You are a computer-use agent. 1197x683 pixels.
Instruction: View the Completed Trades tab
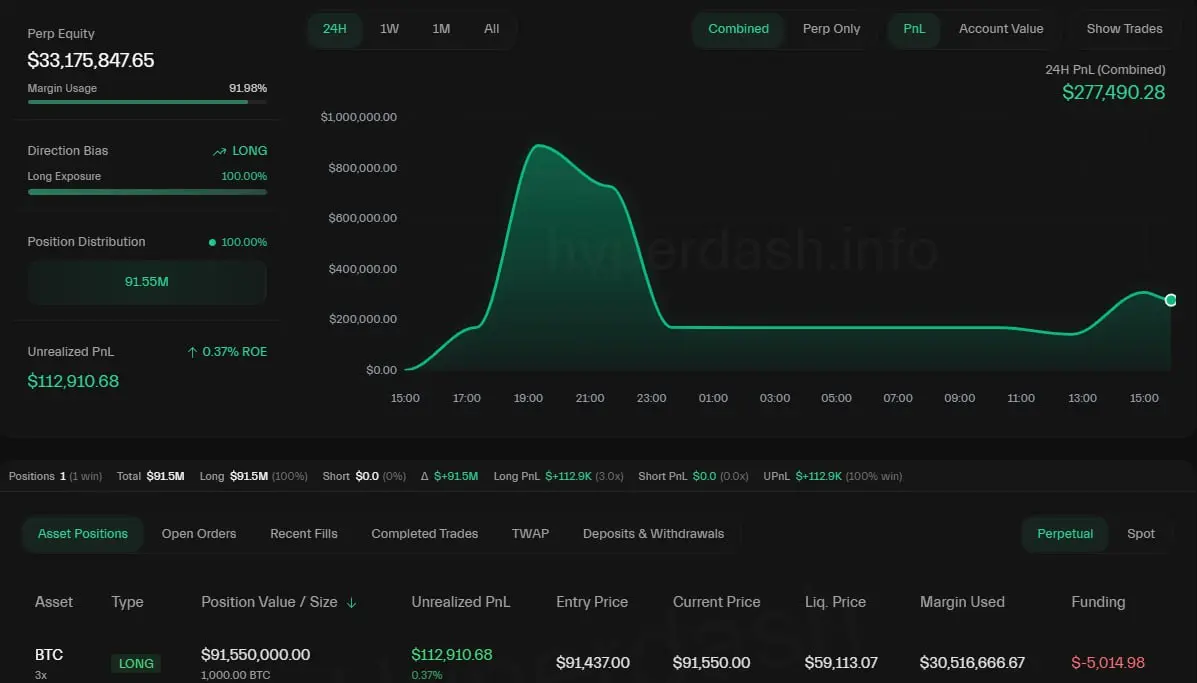(424, 534)
